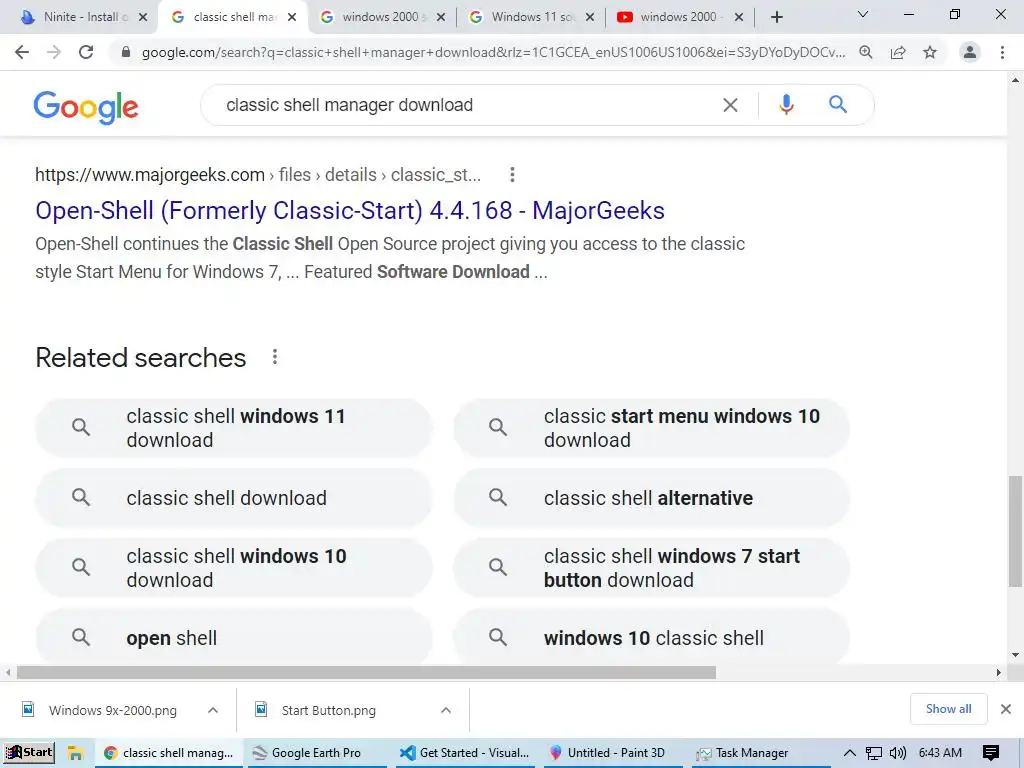The height and width of the screenshot is (768, 1024).
Task: Open network icon in system tray
Action: [873, 753]
